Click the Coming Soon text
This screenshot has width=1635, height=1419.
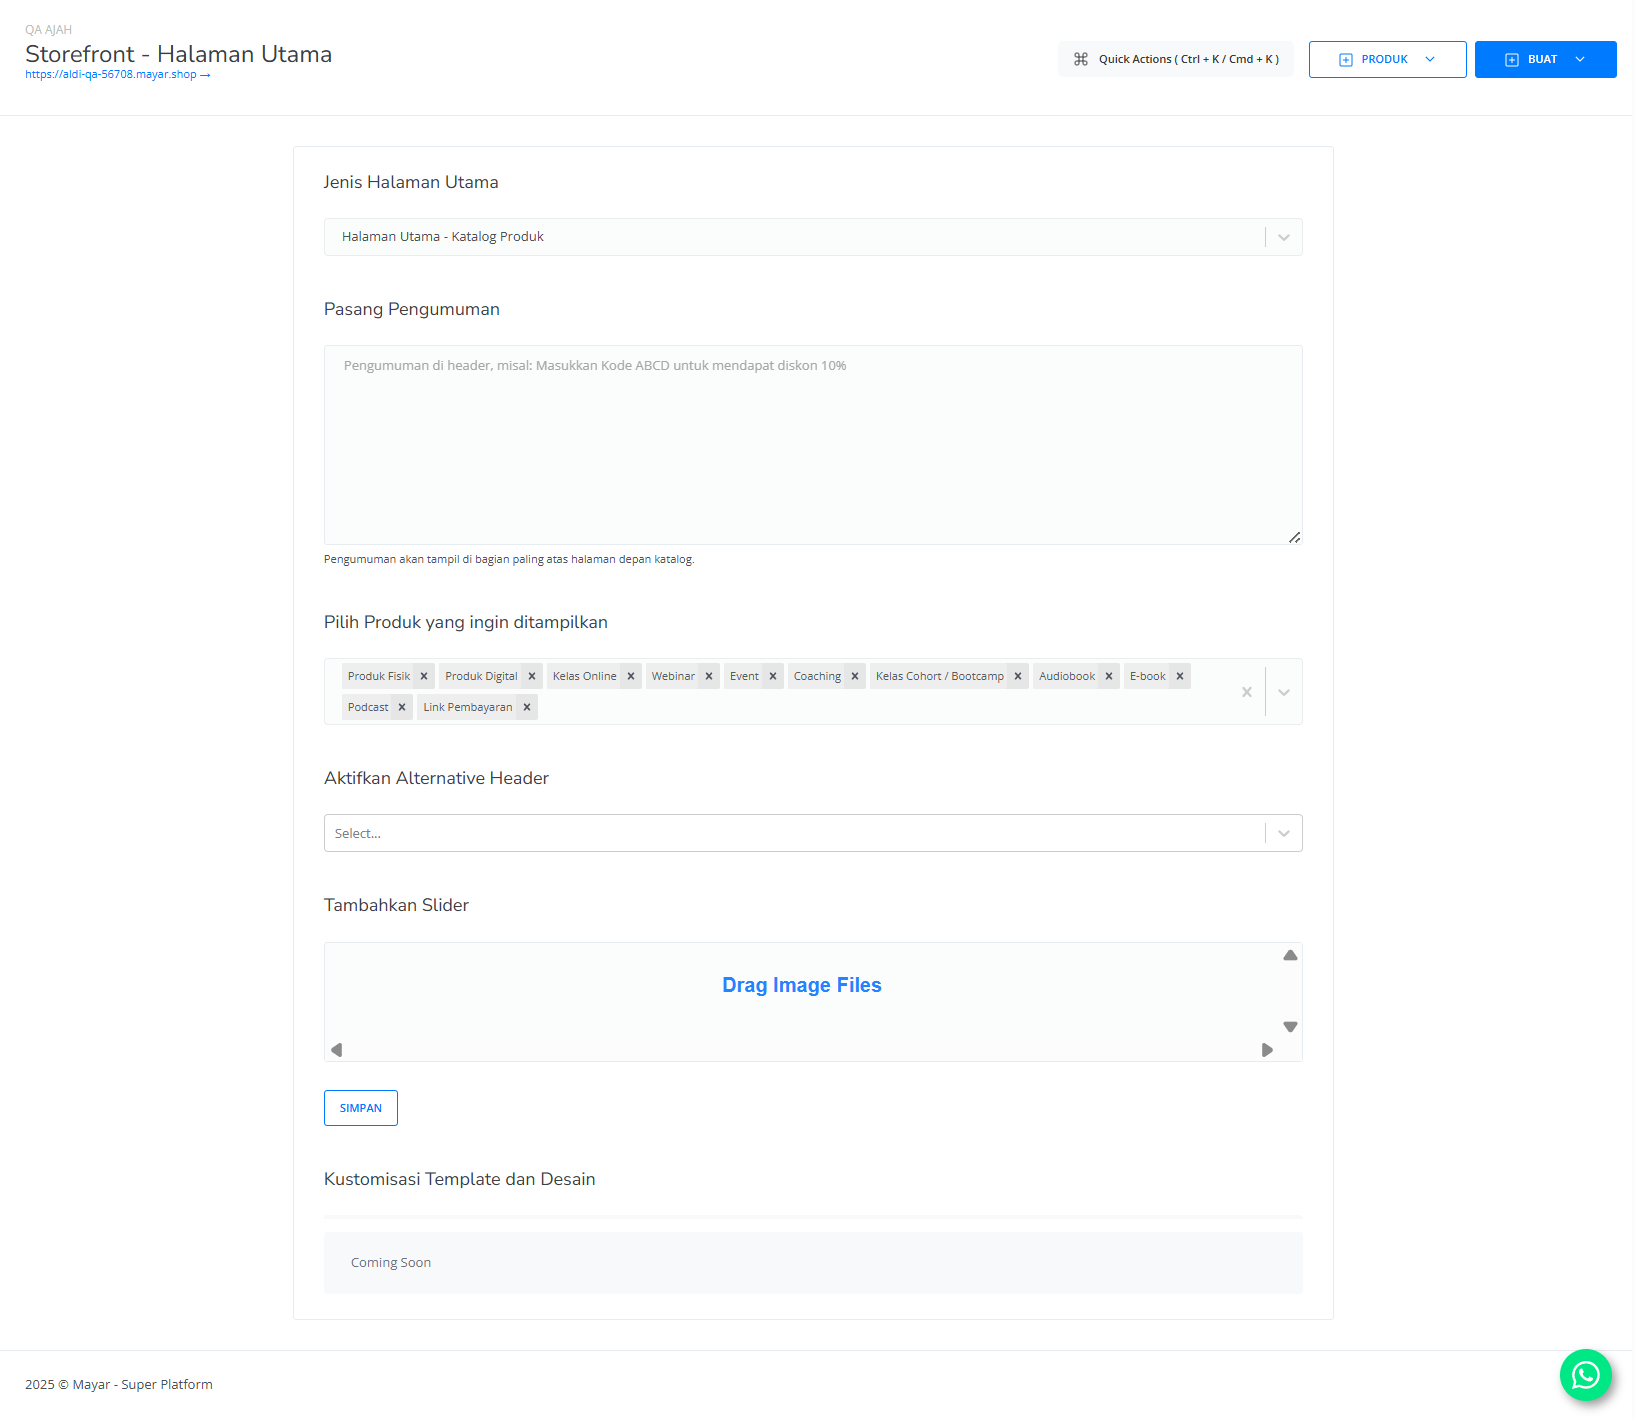coord(391,1264)
